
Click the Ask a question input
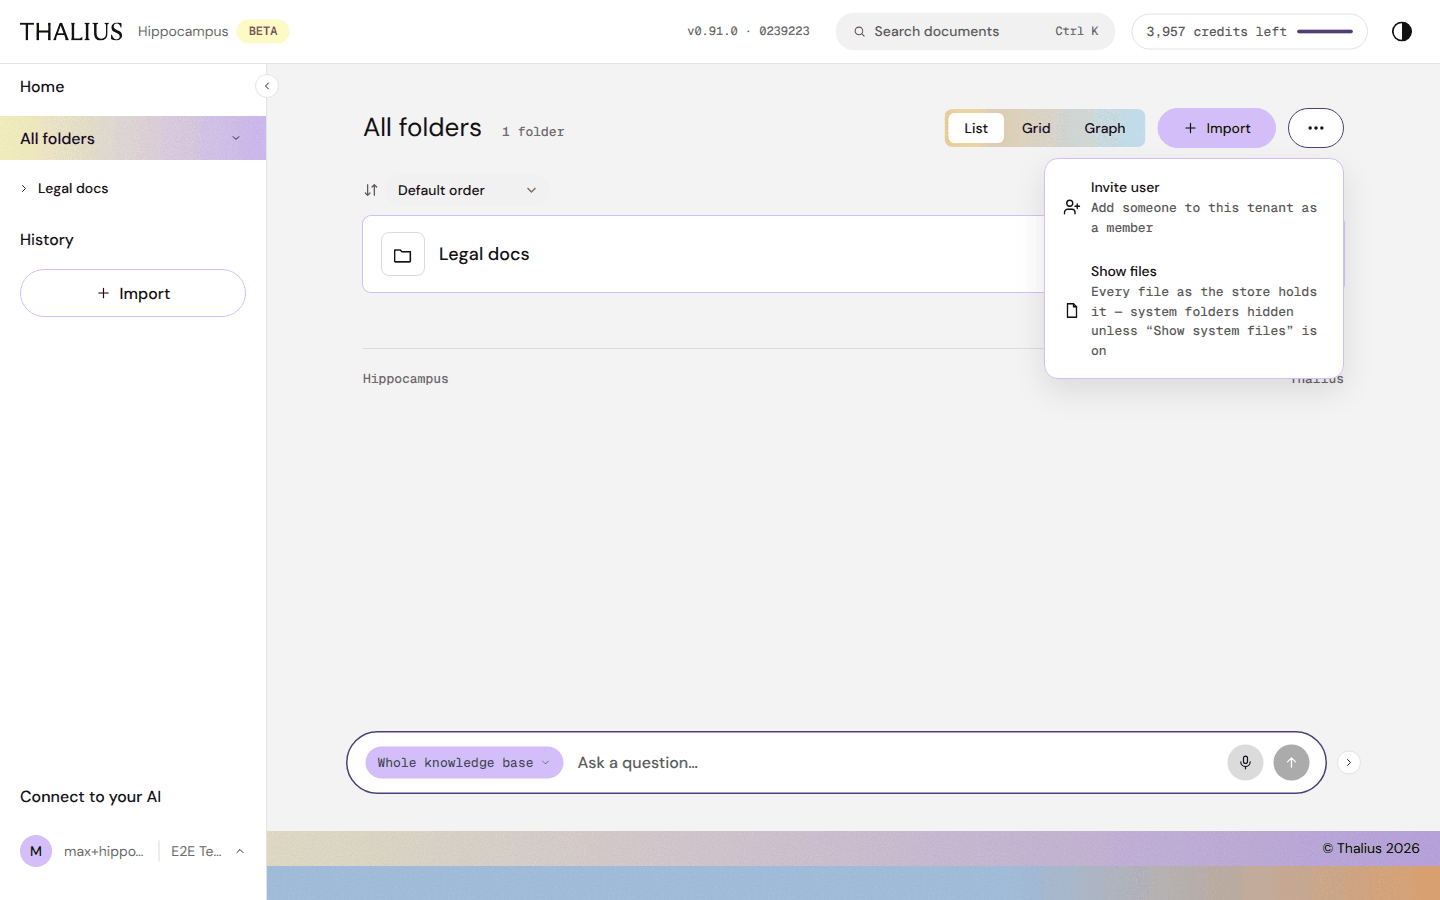point(895,762)
